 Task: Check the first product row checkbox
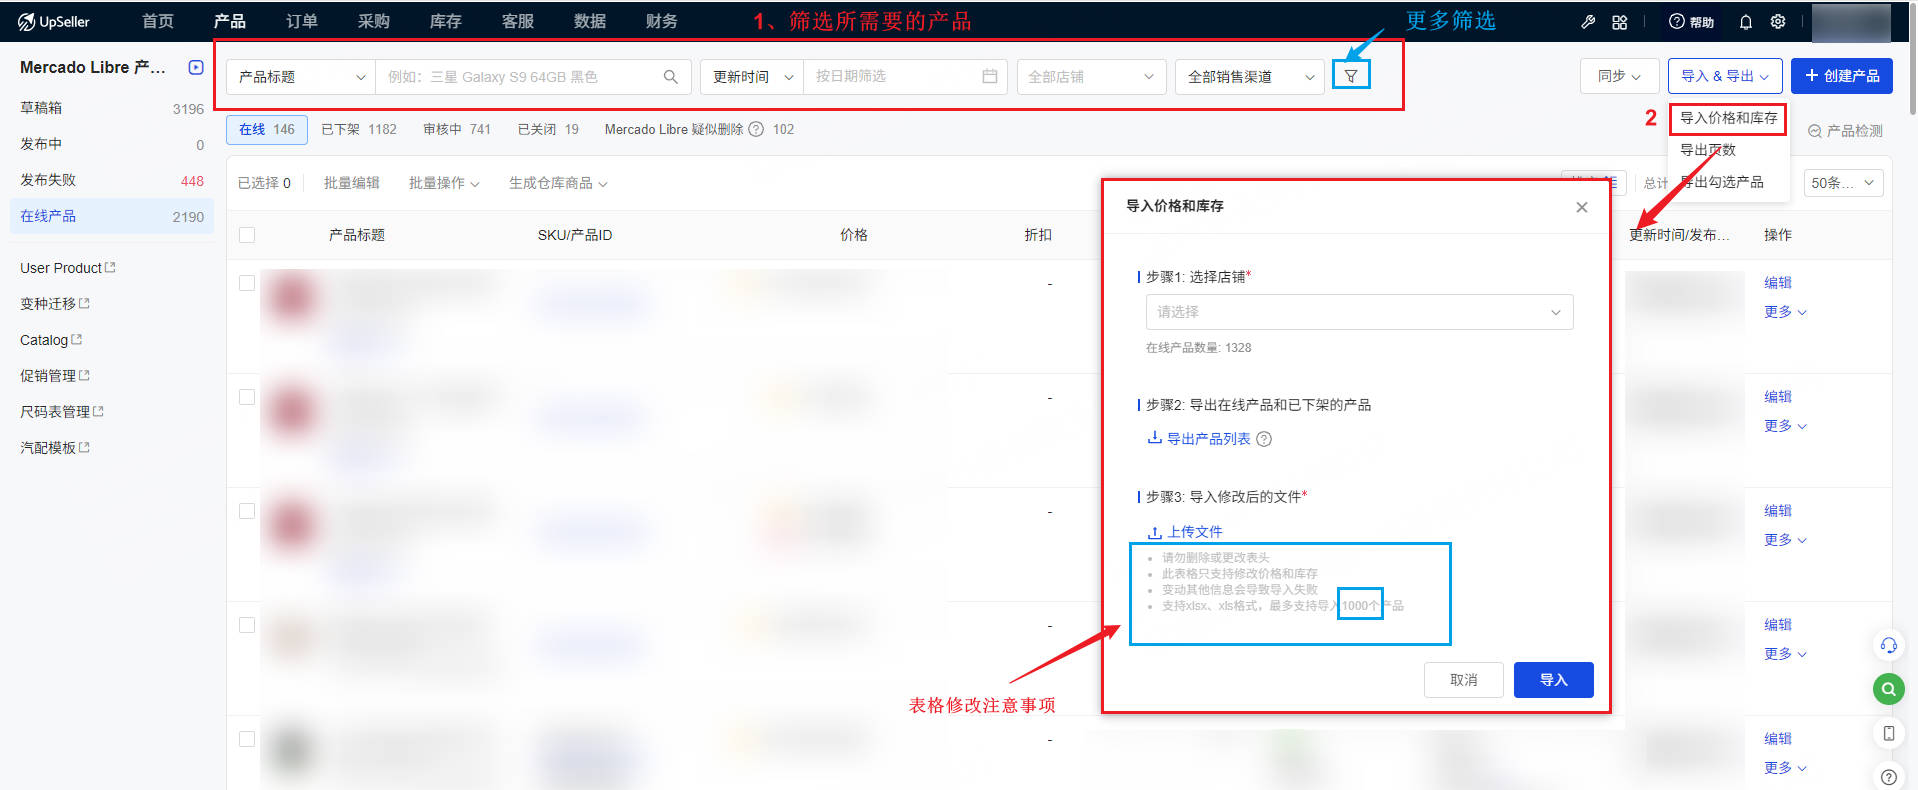click(x=247, y=283)
